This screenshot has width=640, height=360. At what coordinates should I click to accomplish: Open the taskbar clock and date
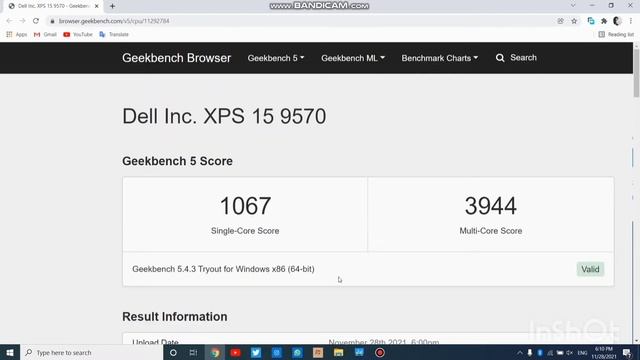[604, 353]
